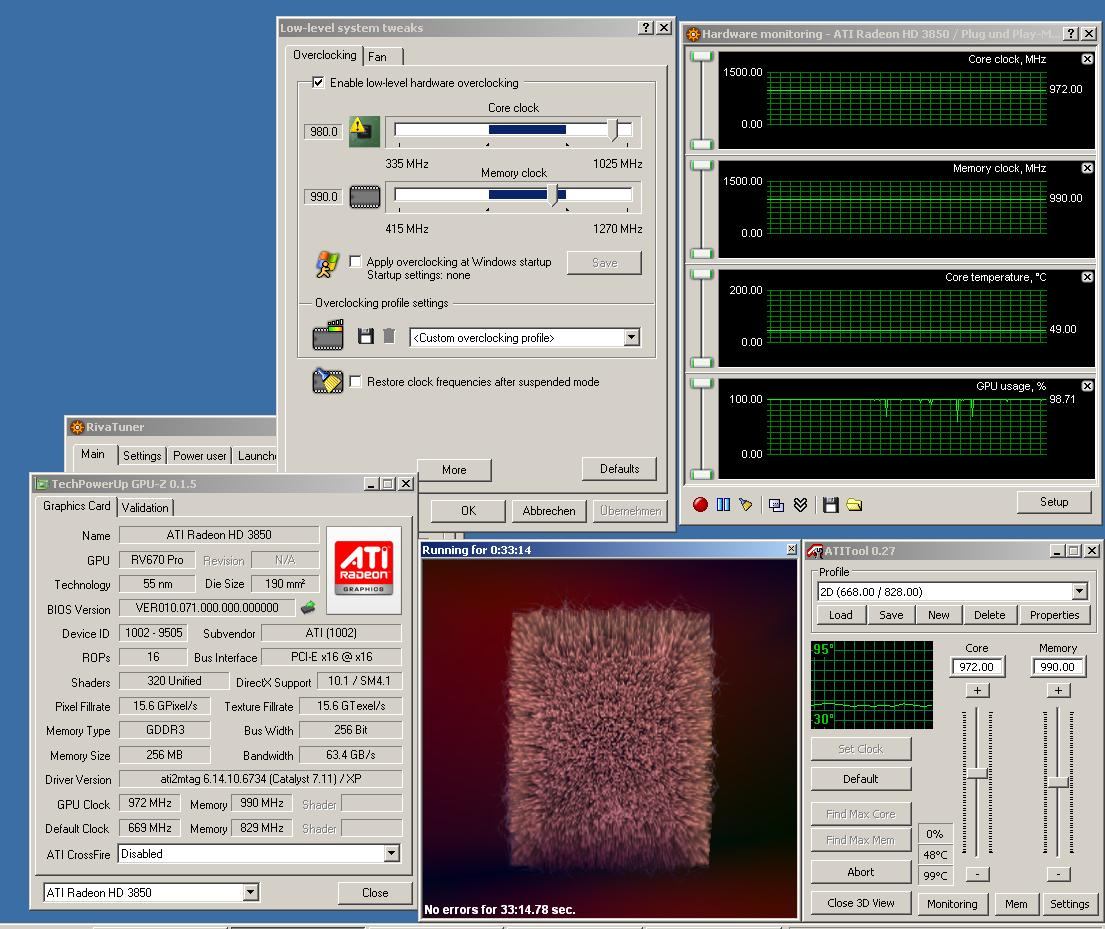Viewport: 1105px width, 929px height.
Task: Click Load profile in ATITool
Action: point(840,615)
